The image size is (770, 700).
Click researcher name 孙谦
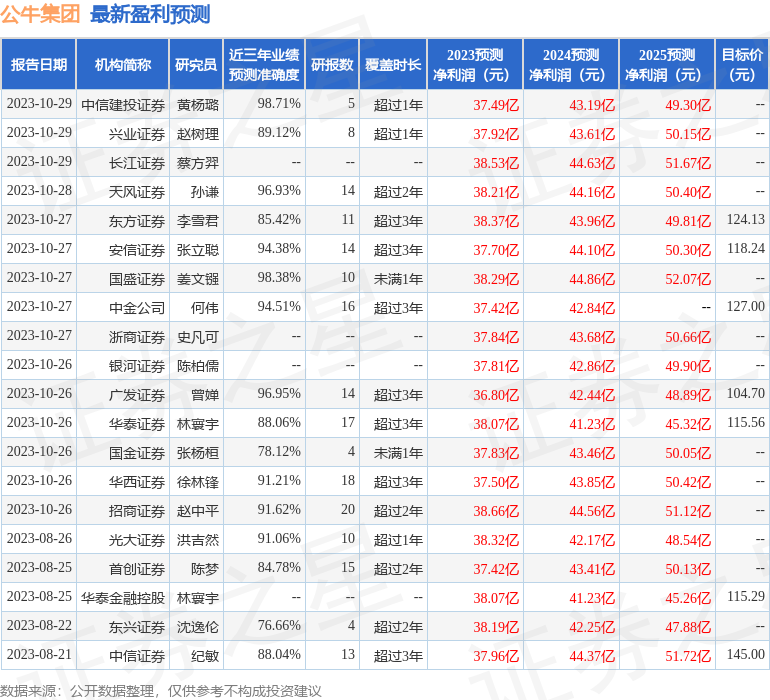[205, 192]
